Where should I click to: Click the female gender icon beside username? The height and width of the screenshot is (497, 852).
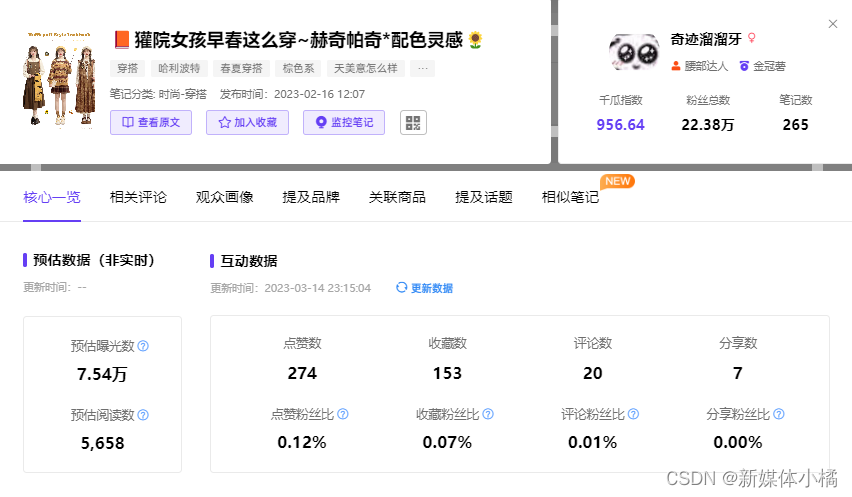pyautogui.click(x=751, y=38)
